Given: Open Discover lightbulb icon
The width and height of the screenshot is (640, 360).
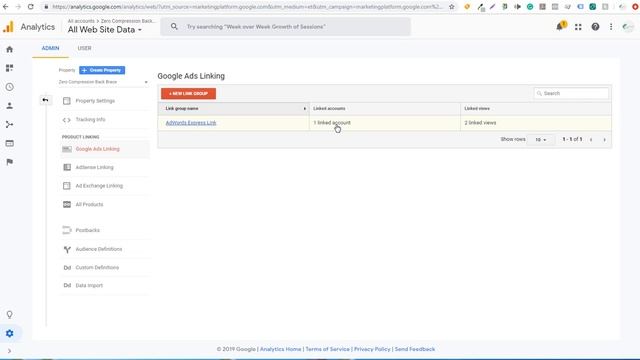Looking at the screenshot, I should click(x=9, y=315).
